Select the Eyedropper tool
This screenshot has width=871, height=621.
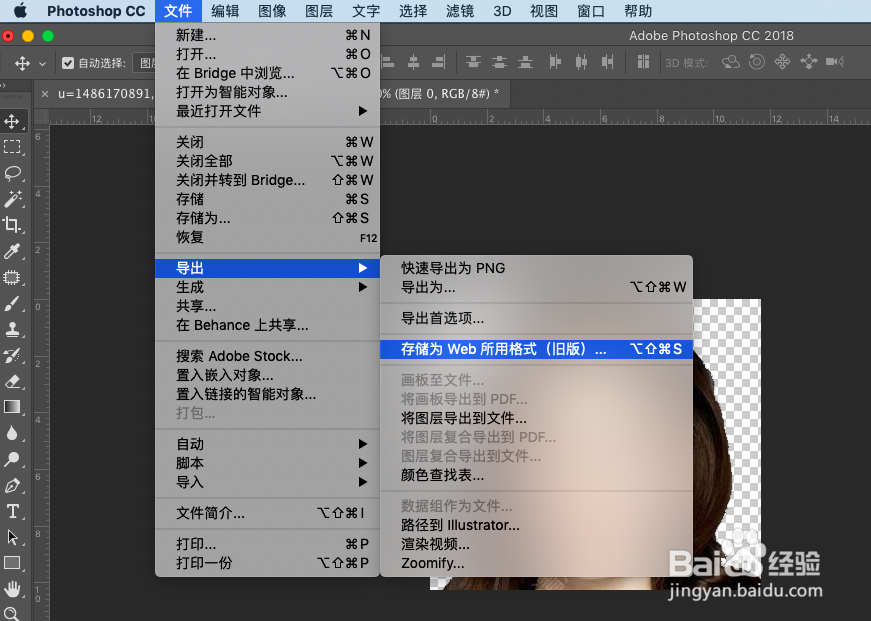pos(14,250)
